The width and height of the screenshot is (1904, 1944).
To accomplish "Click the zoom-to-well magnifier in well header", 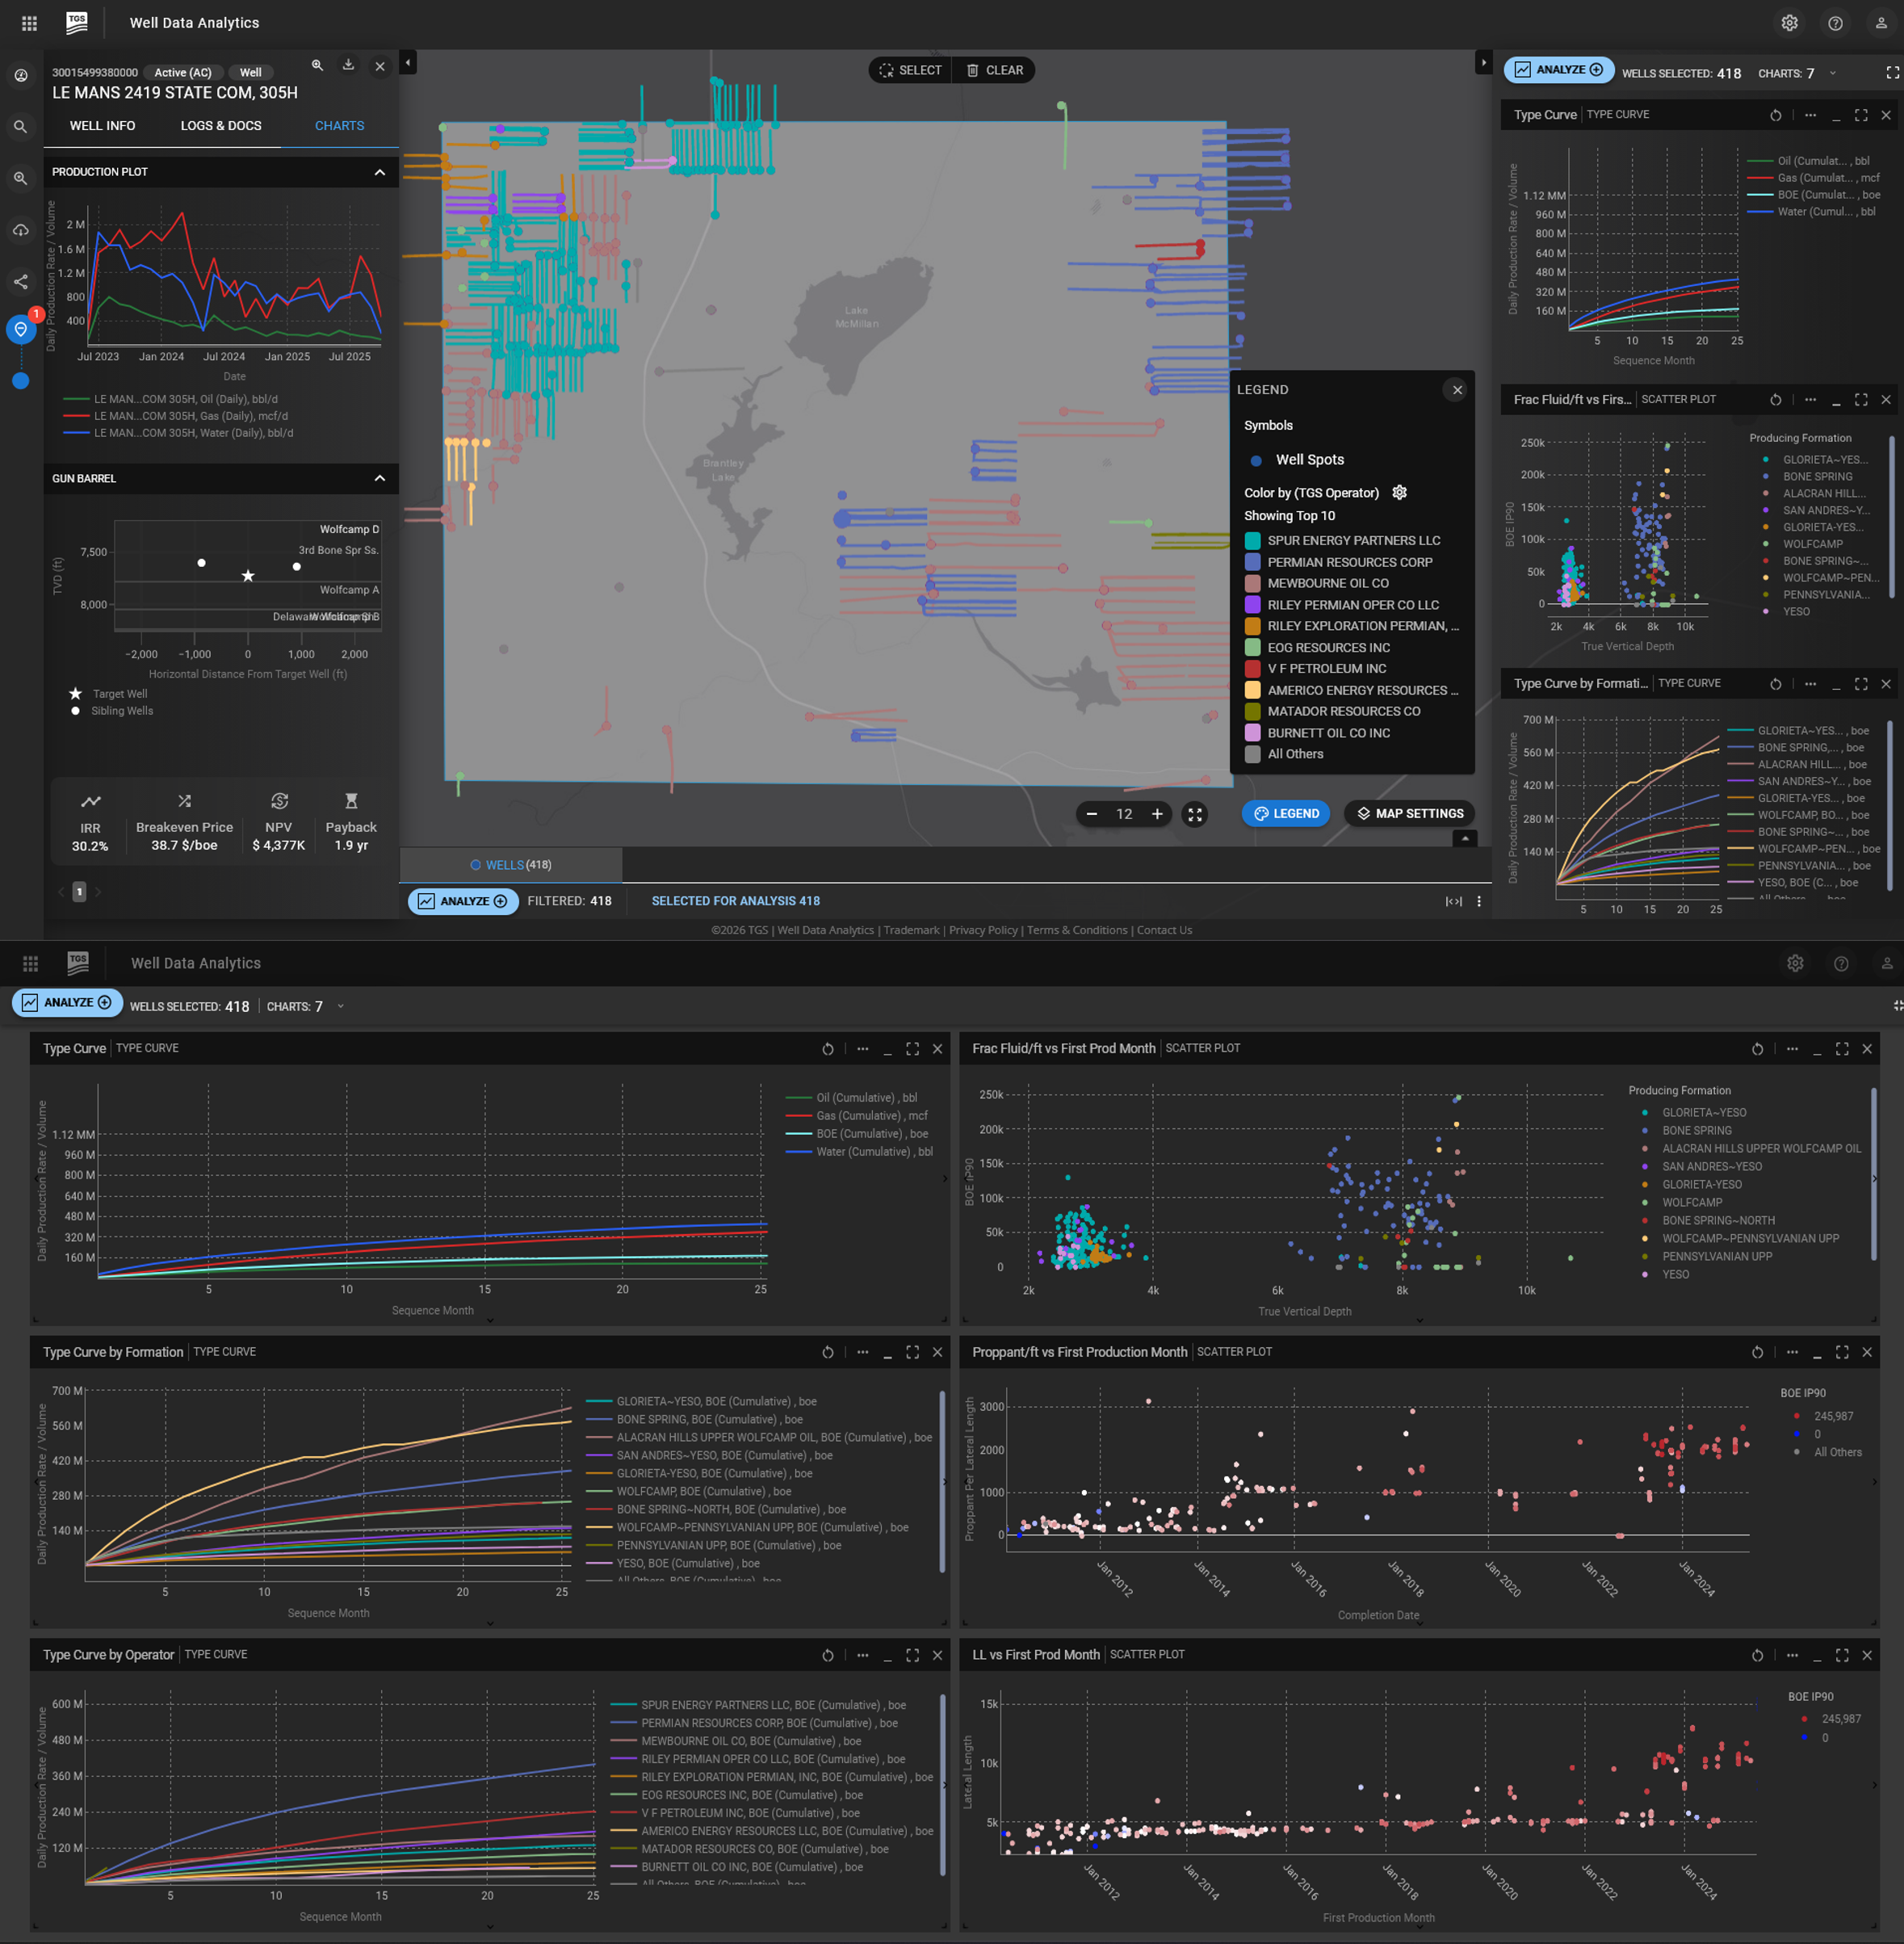I will [x=317, y=66].
